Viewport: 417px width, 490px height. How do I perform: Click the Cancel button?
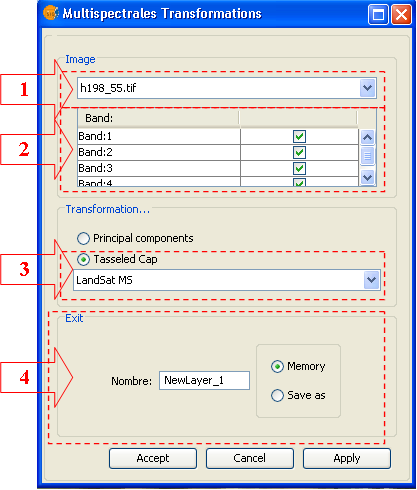coord(250,458)
